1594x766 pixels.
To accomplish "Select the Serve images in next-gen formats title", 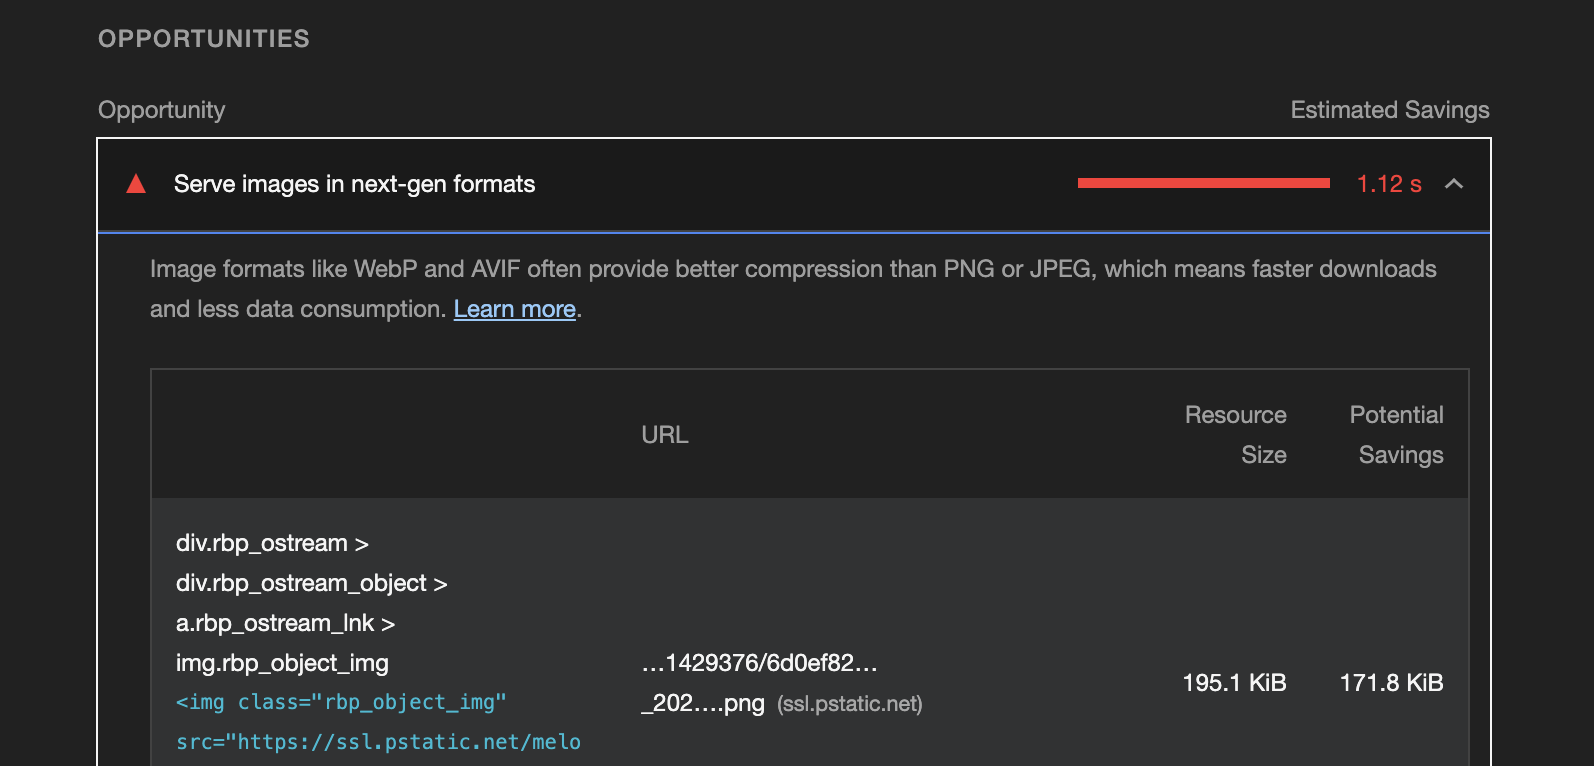I will 354,184.
